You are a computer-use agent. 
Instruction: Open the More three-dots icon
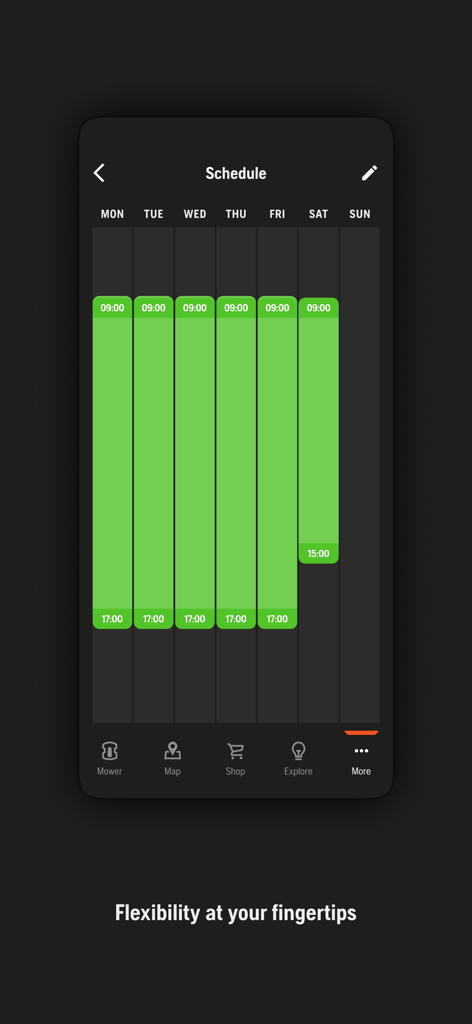click(361, 751)
